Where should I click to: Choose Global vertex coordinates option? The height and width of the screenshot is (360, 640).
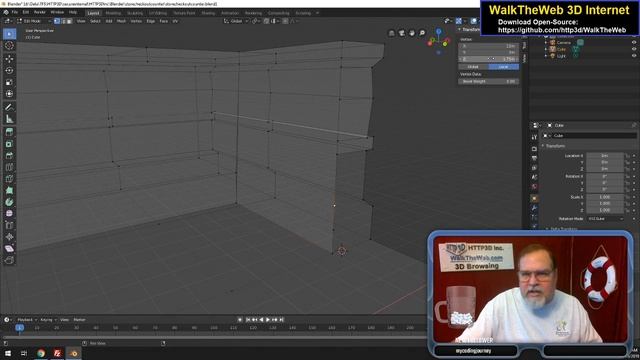[x=473, y=67]
